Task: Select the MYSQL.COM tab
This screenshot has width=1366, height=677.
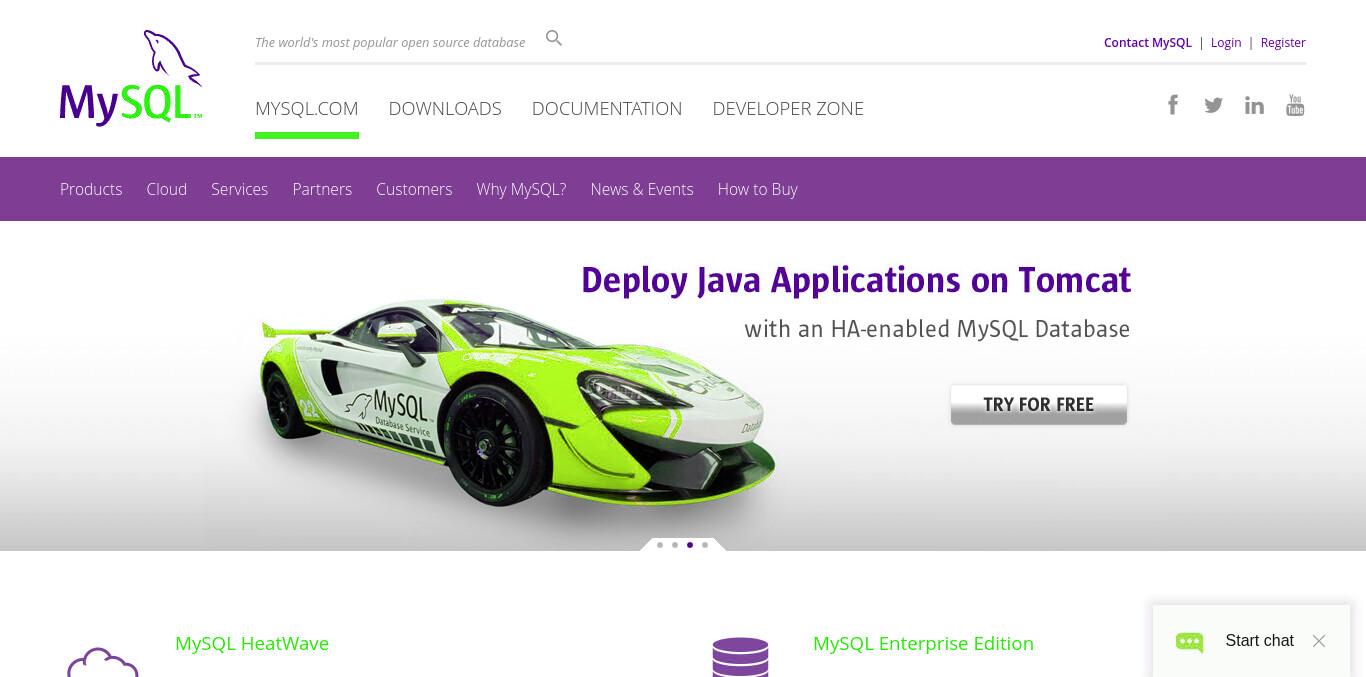Action: tap(307, 108)
